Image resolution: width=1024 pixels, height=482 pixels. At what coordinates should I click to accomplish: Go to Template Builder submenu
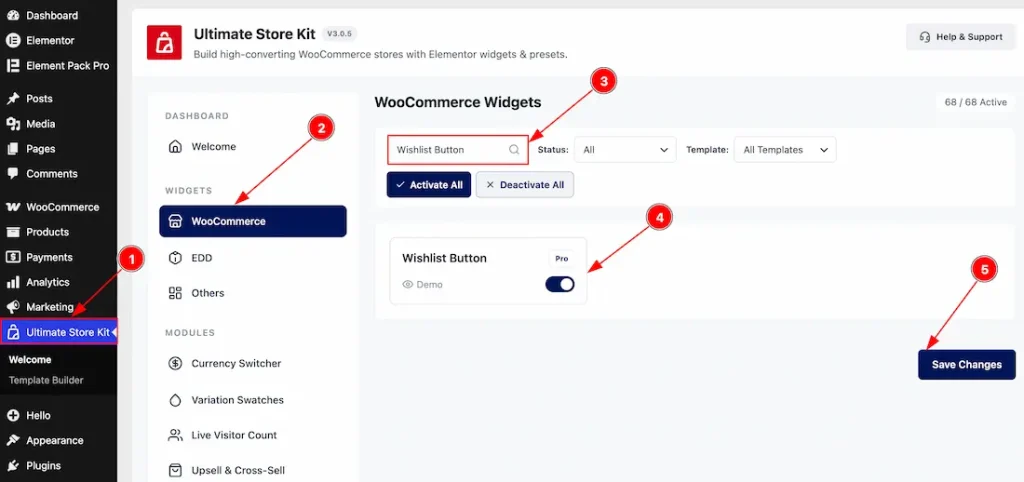[46, 380]
